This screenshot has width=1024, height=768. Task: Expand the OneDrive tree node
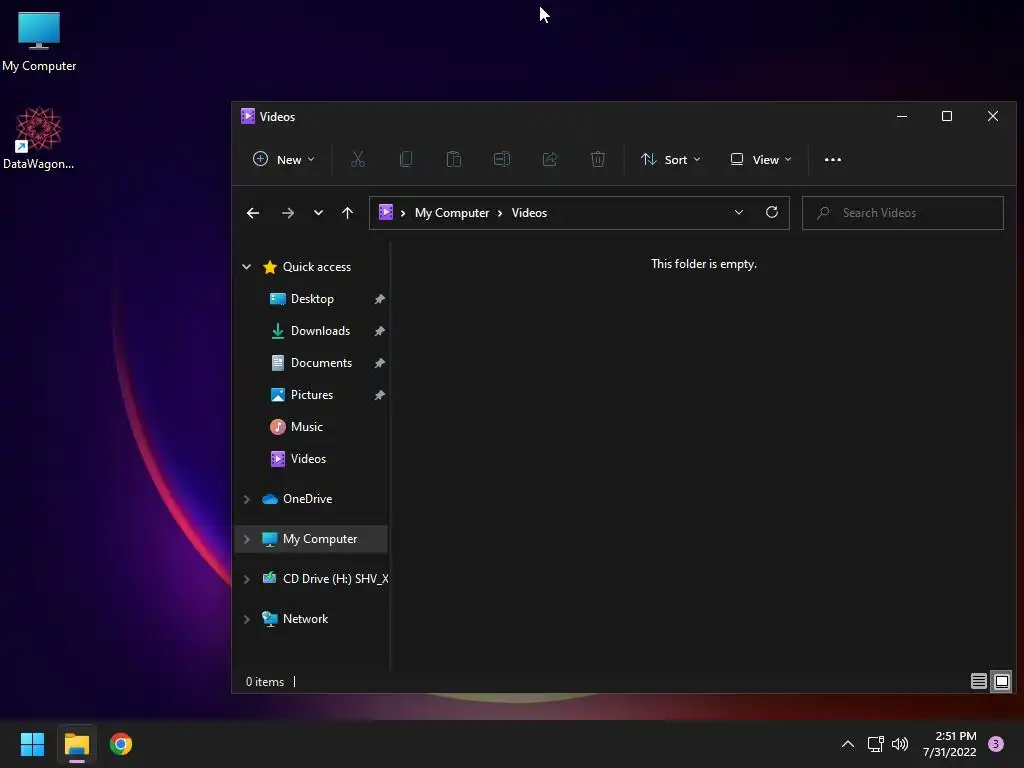pyautogui.click(x=247, y=499)
